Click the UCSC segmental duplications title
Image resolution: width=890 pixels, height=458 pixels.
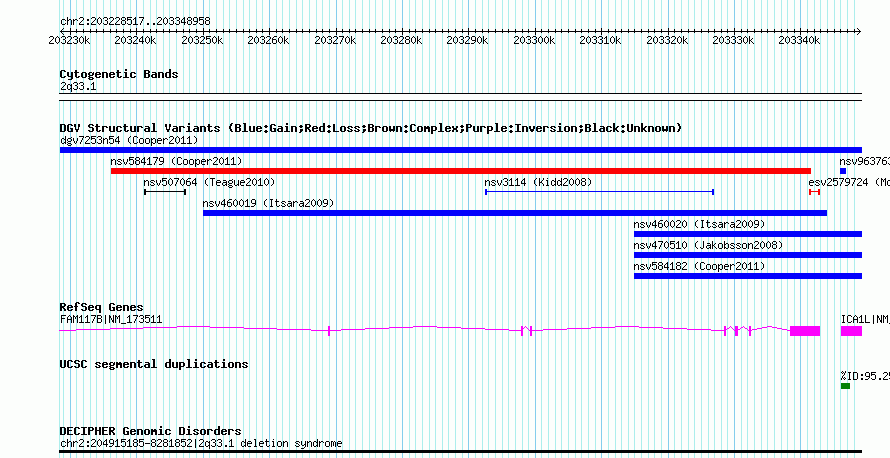tap(154, 364)
